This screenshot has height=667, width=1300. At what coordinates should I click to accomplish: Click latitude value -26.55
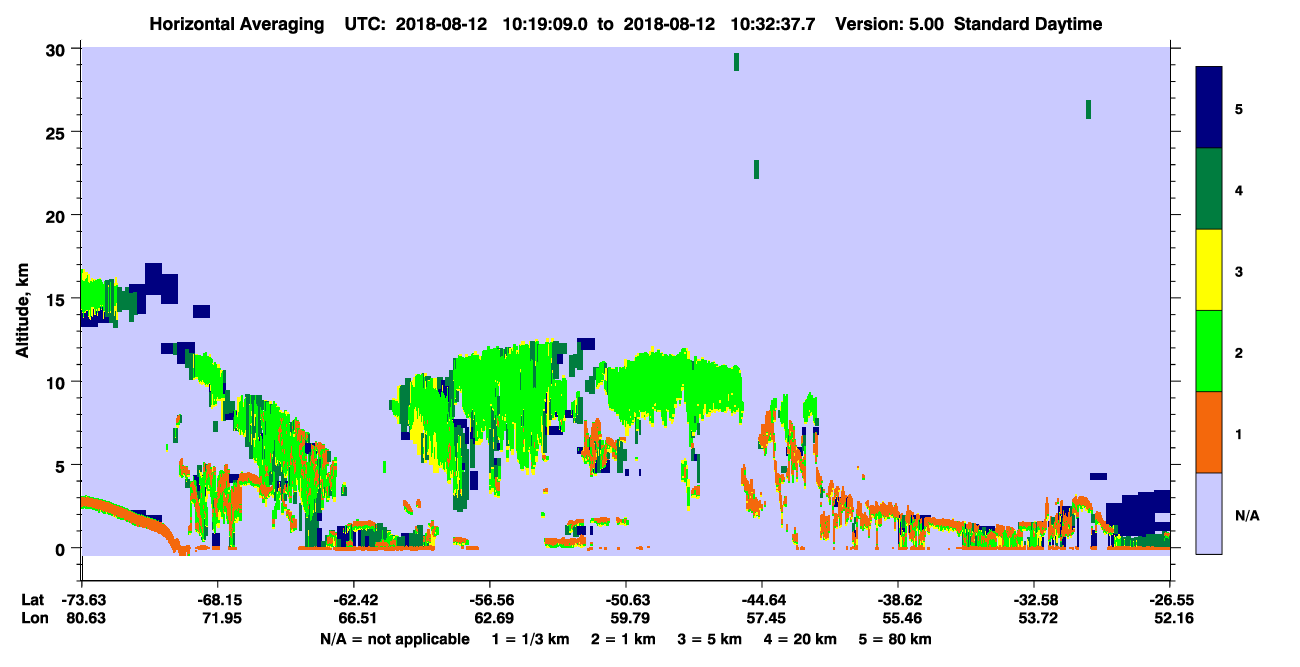point(1170,600)
